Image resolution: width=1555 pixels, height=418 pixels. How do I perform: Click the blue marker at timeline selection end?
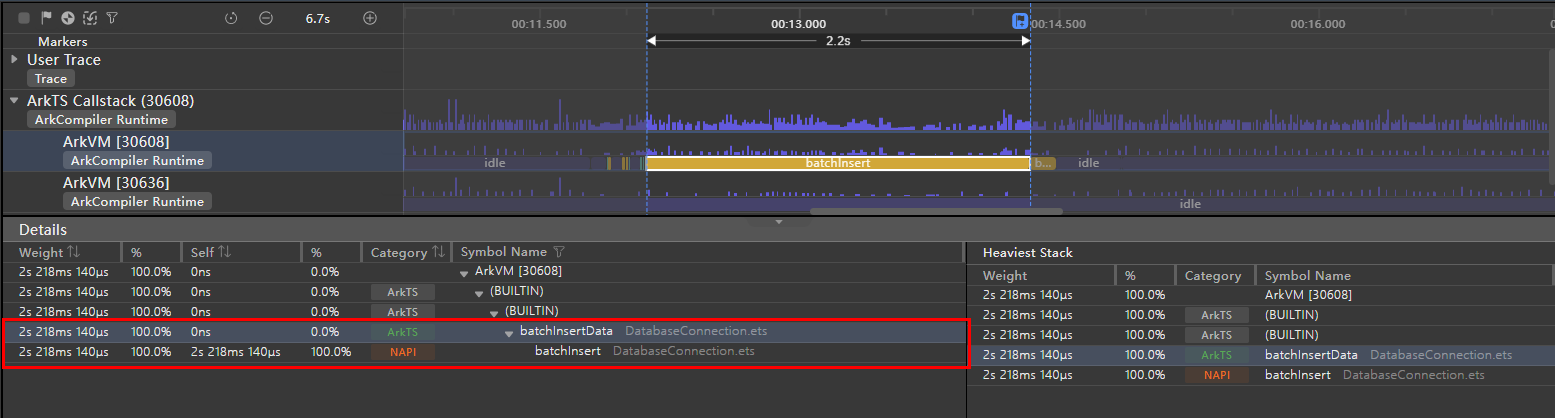coord(1019,22)
